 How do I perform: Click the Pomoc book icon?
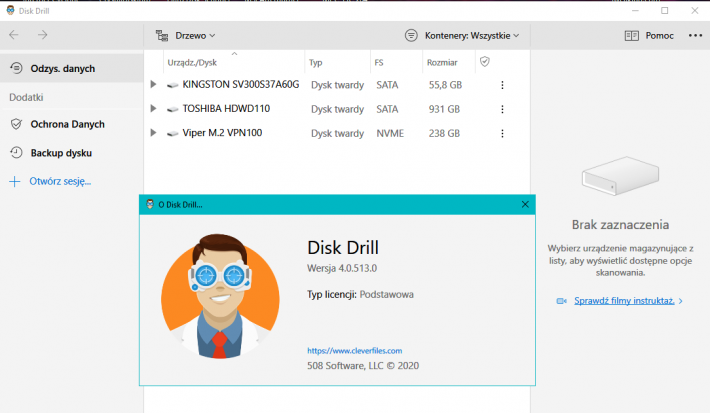(632, 35)
